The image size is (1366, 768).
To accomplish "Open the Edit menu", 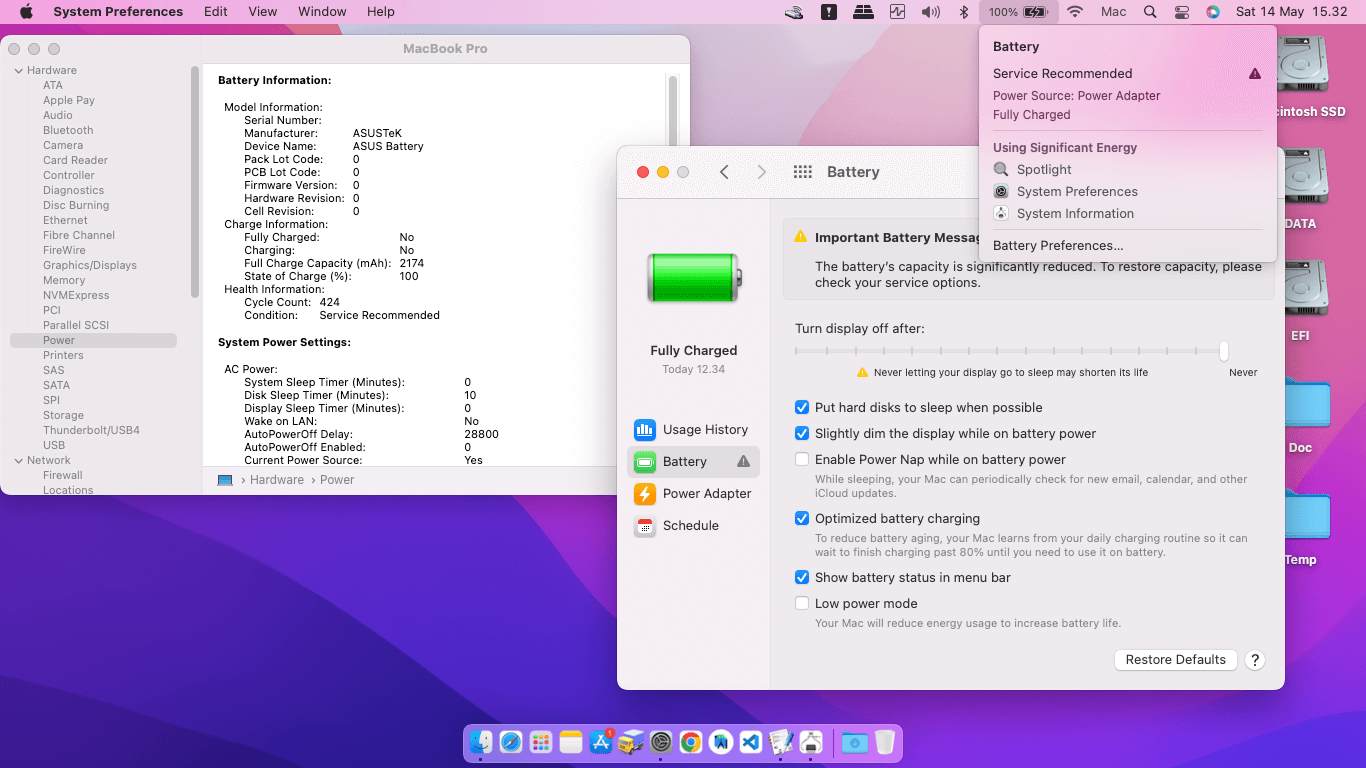I will (x=215, y=12).
